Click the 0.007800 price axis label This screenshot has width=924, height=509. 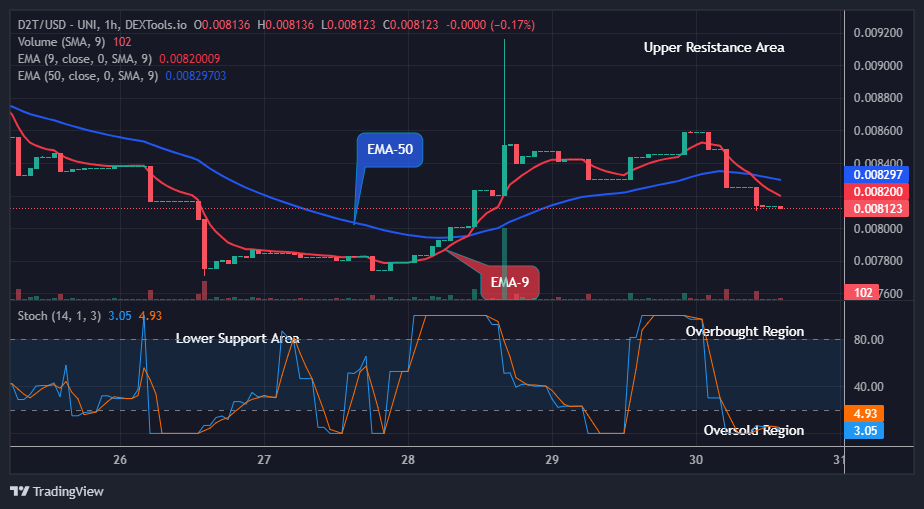pyautogui.click(x=878, y=261)
